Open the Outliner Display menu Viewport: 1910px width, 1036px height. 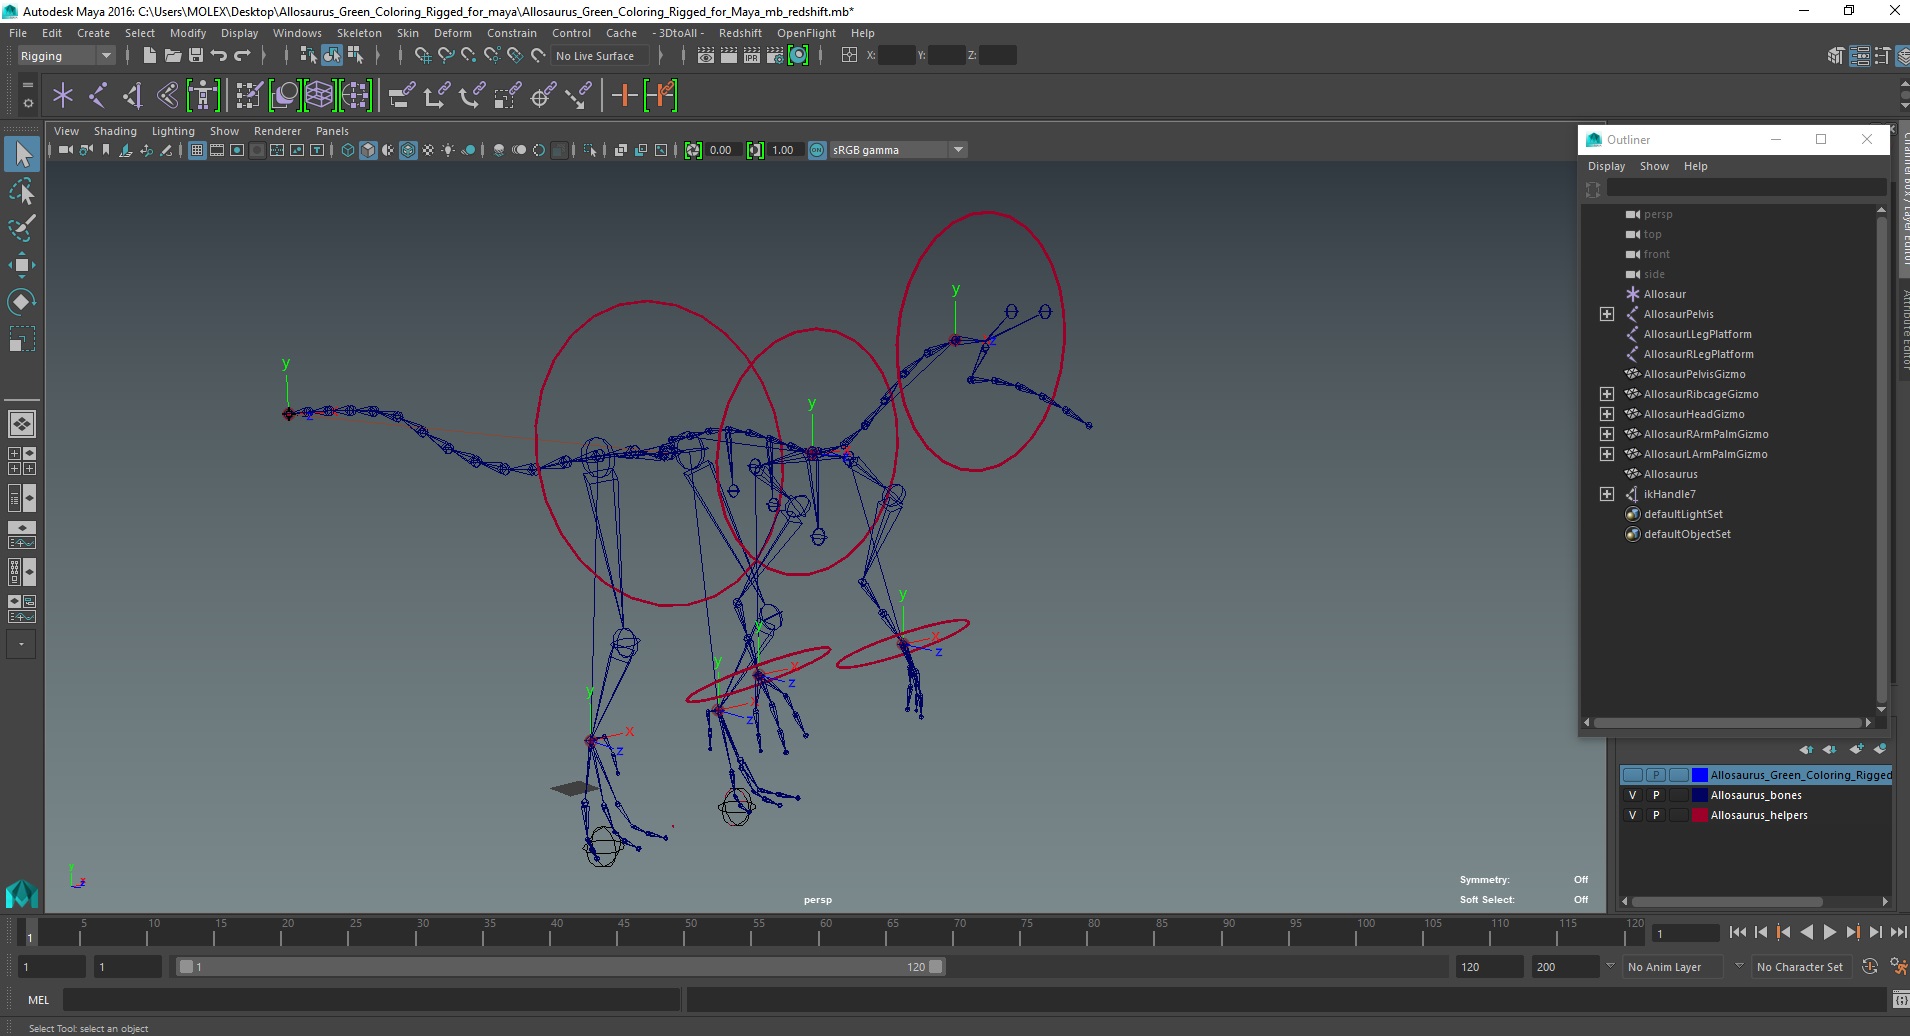(x=1606, y=166)
